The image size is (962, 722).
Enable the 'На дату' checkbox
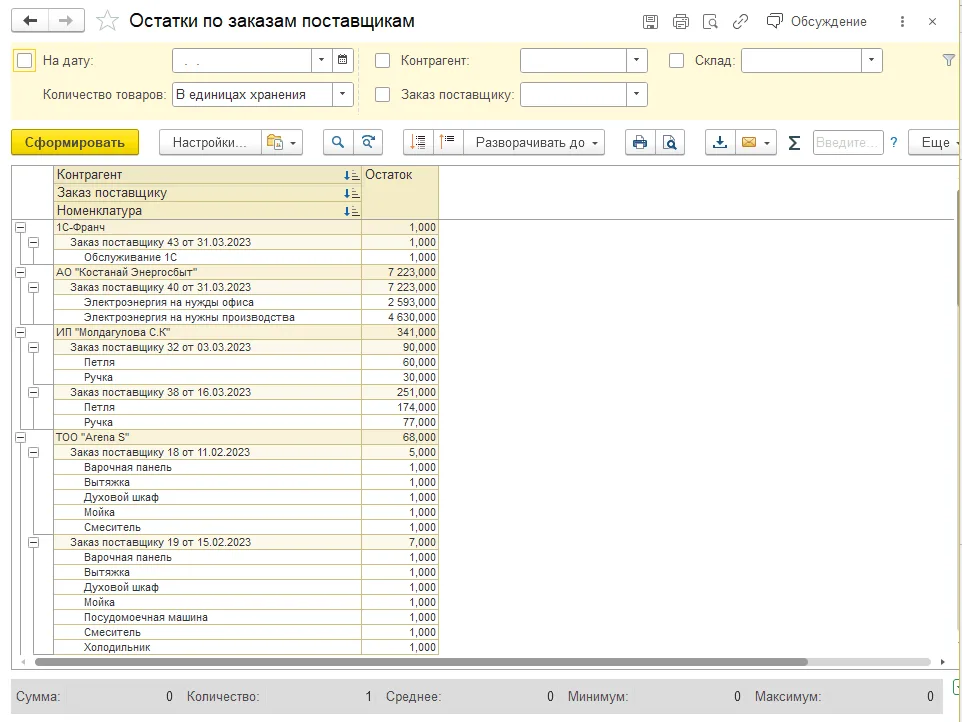25,61
